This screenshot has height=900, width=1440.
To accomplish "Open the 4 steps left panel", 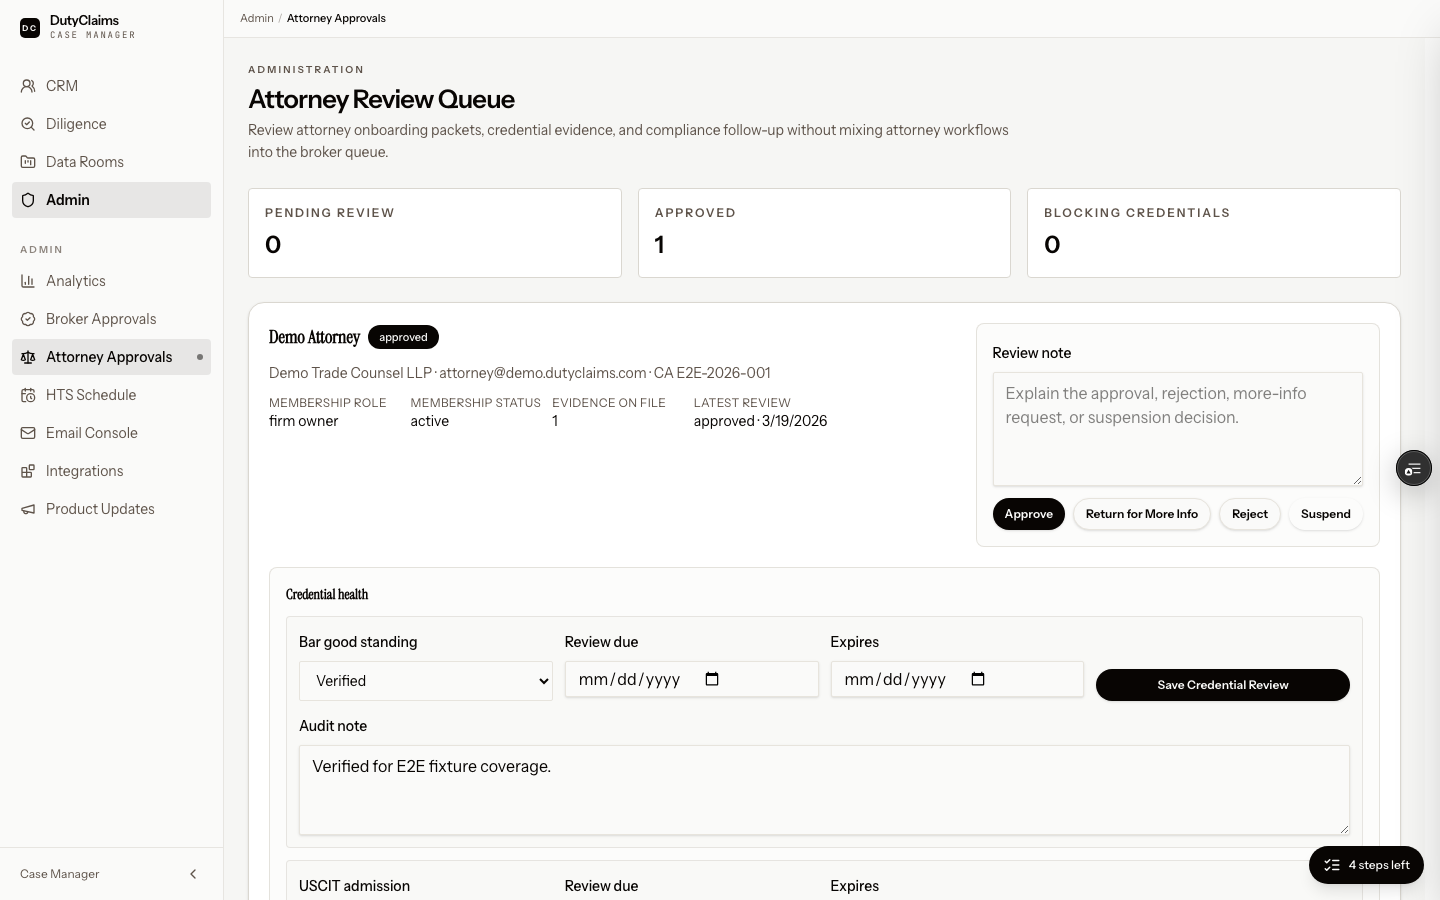I will [x=1366, y=865].
